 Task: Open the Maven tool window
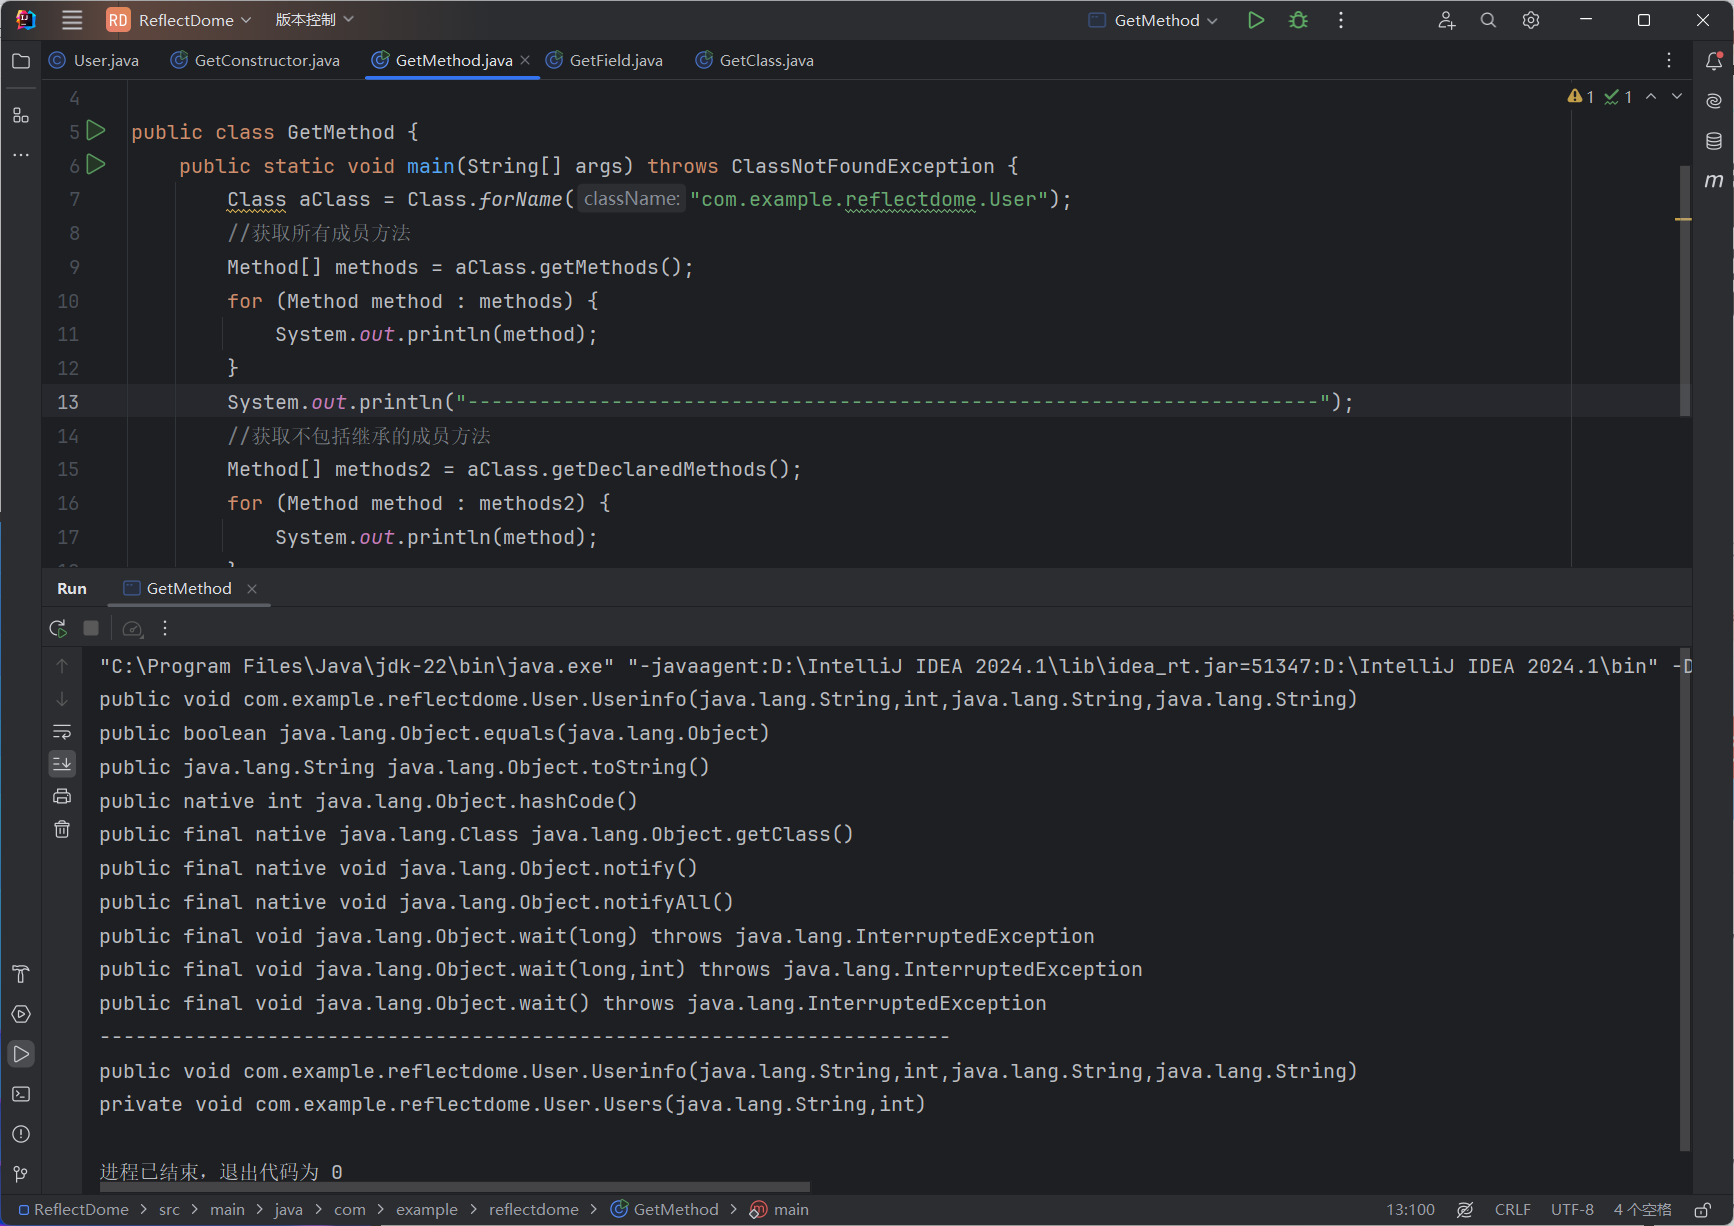[1713, 181]
